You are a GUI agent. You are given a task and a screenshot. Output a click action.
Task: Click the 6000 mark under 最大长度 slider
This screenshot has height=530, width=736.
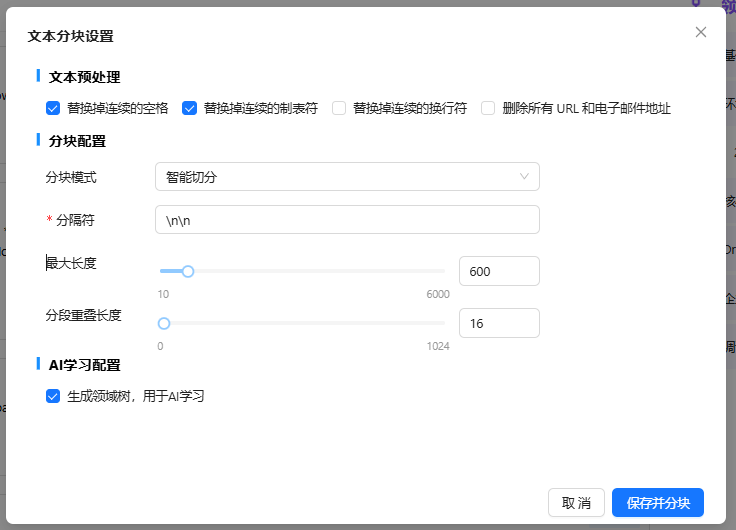438,294
